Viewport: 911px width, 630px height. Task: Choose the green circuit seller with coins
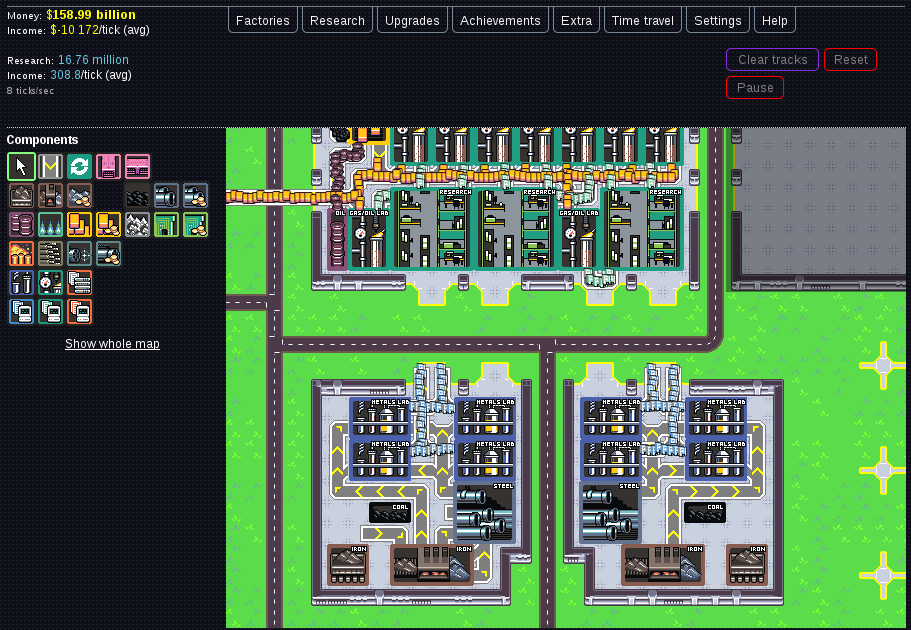[x=196, y=225]
